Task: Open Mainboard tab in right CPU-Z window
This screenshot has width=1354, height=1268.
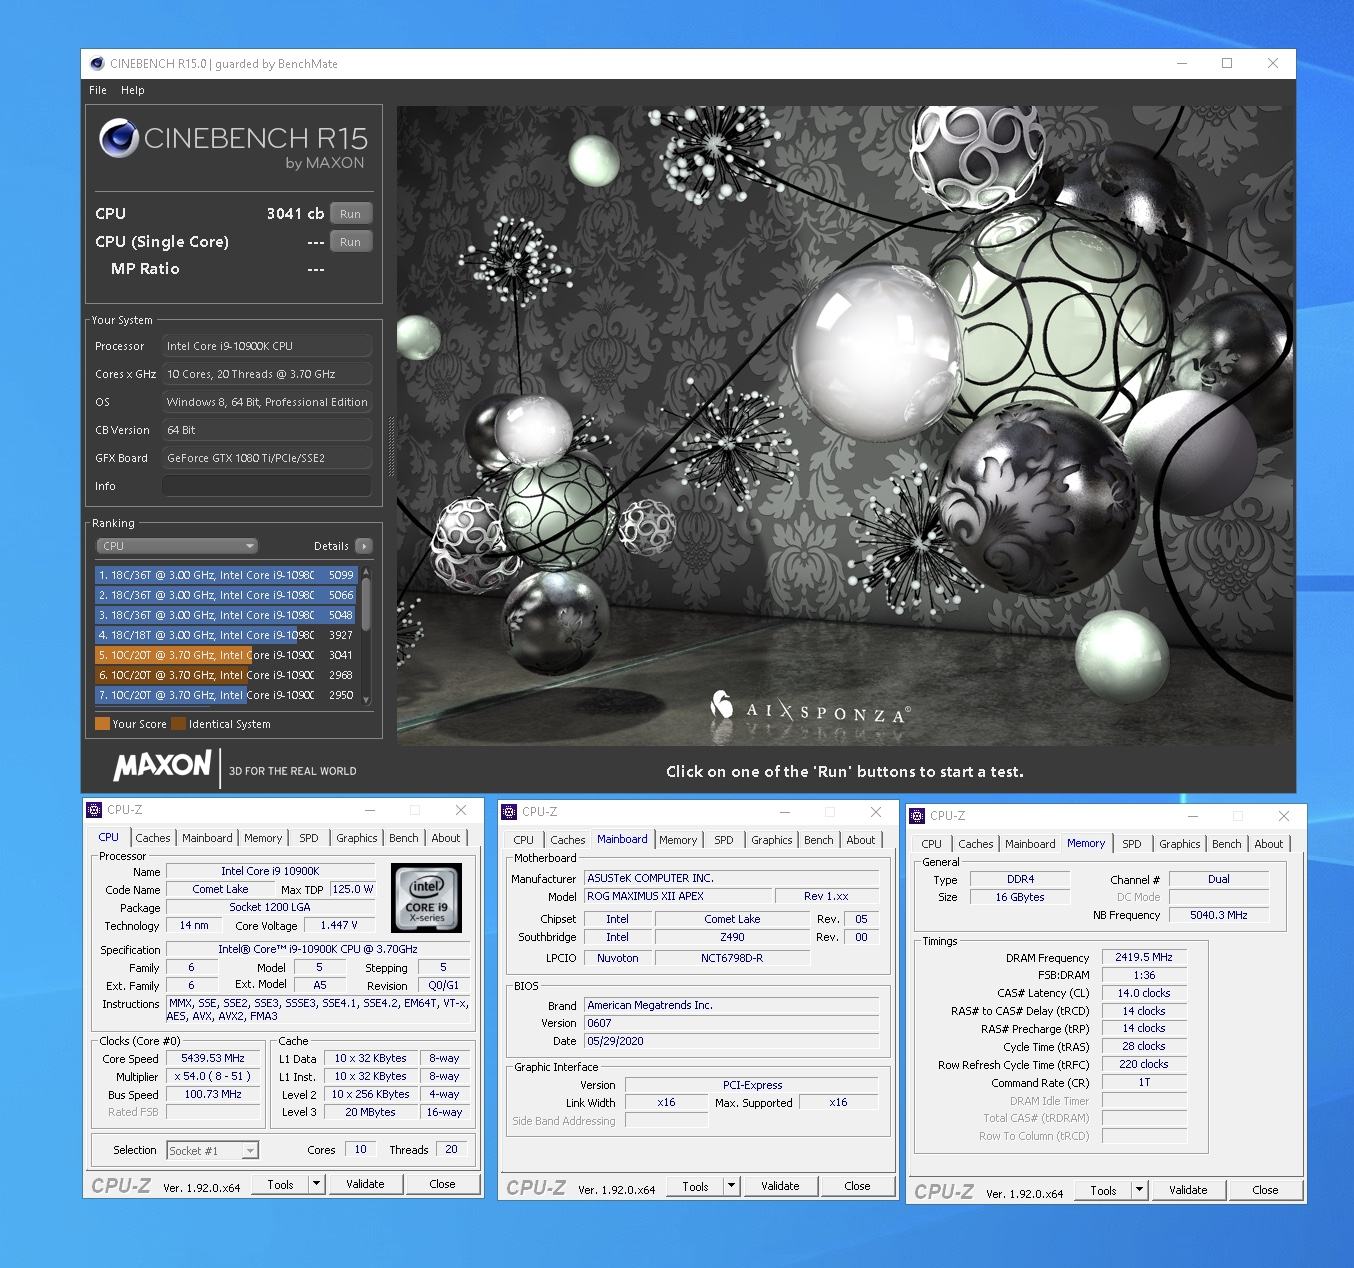Action: pos(1030,844)
